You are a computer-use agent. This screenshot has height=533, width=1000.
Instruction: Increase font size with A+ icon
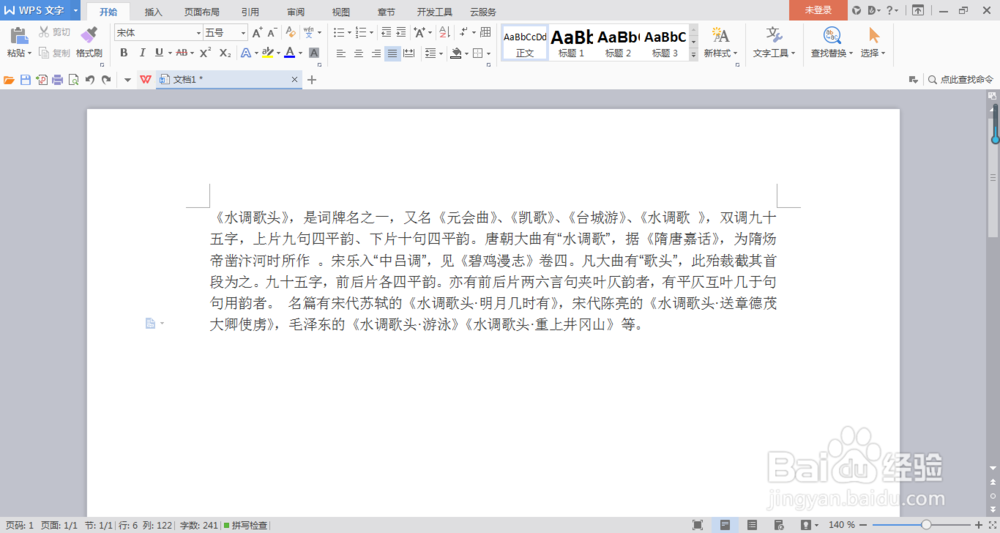(x=257, y=33)
